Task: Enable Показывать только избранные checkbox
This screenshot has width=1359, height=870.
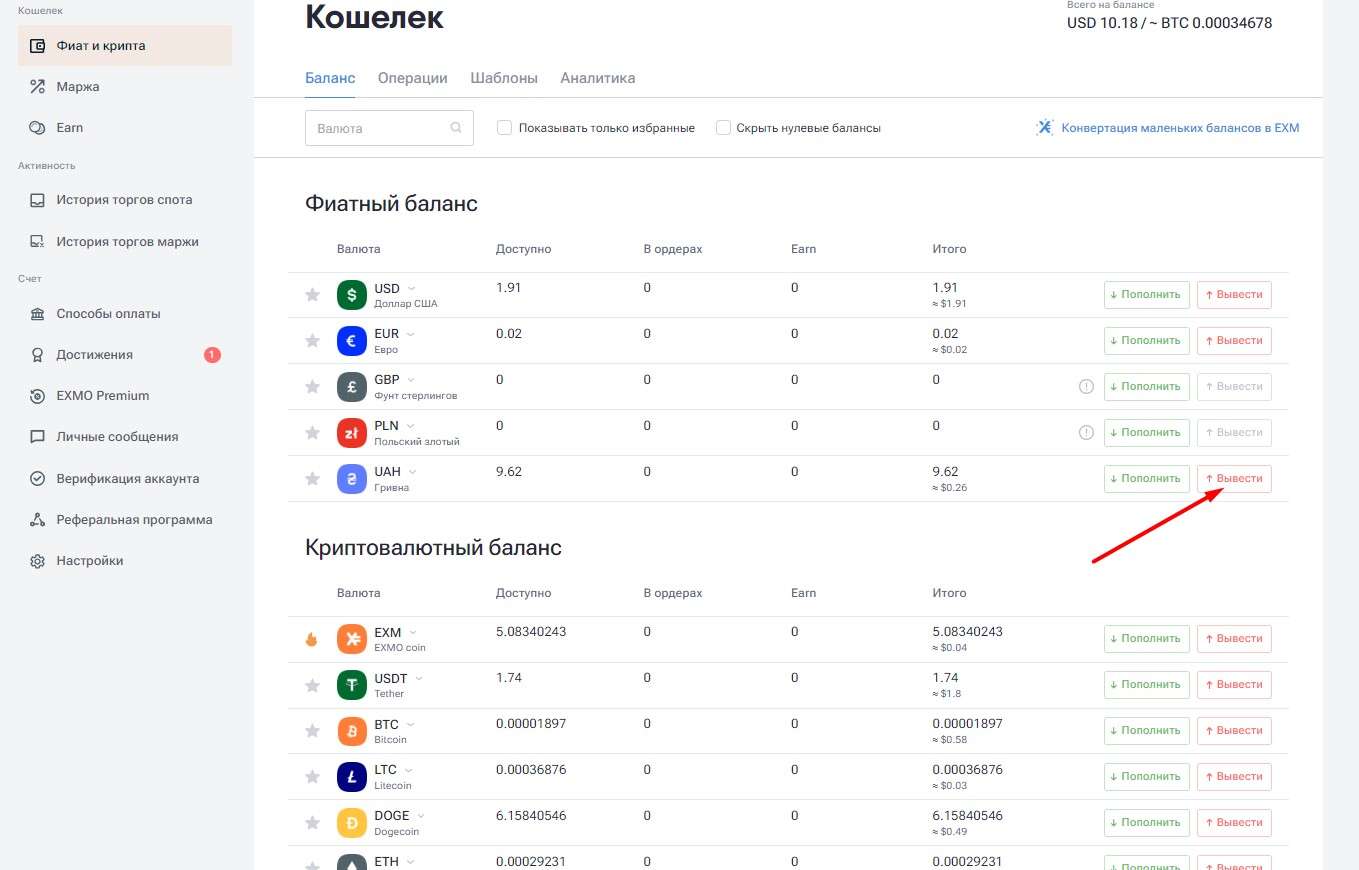Action: click(505, 128)
